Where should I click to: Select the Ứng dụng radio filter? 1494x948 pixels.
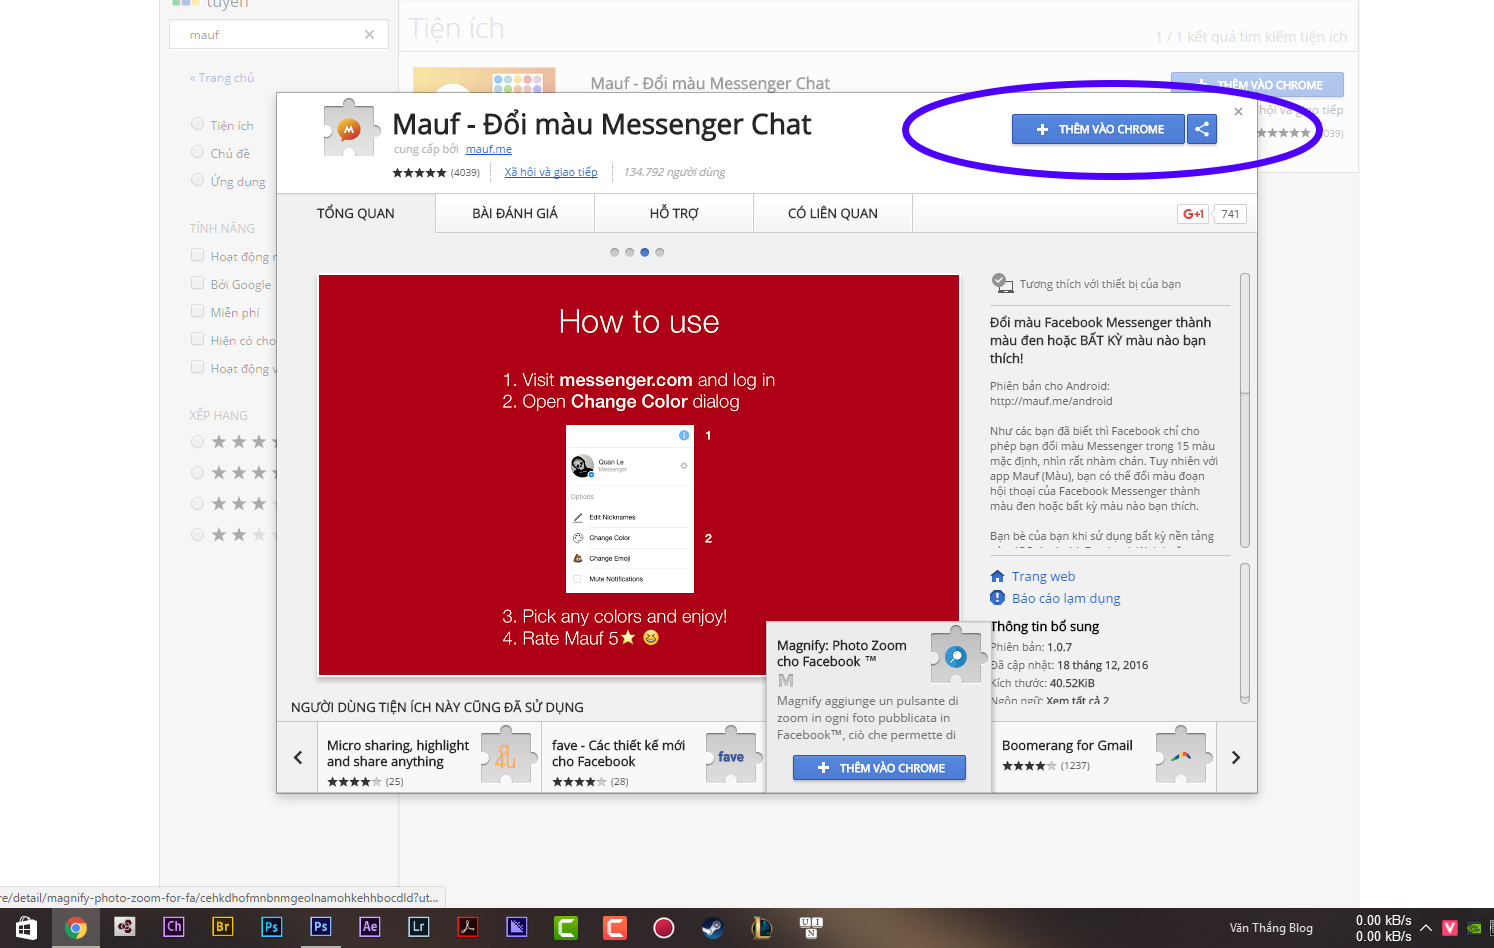[x=198, y=181]
